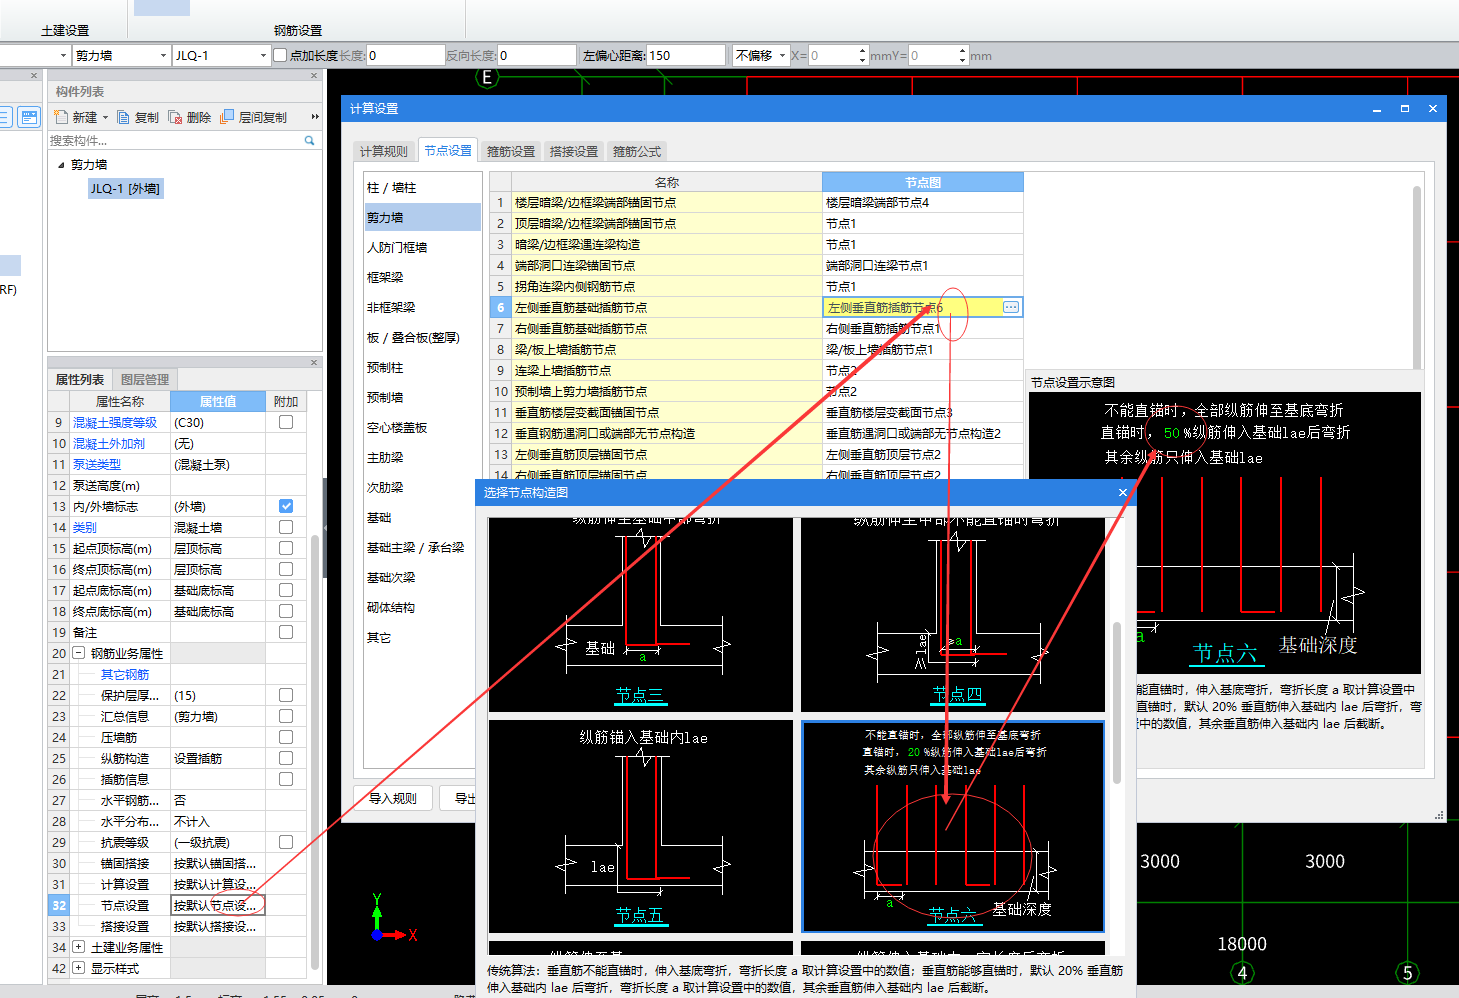Select 框架梁 in category list
Screen dimensions: 1459x998
(x=422, y=277)
